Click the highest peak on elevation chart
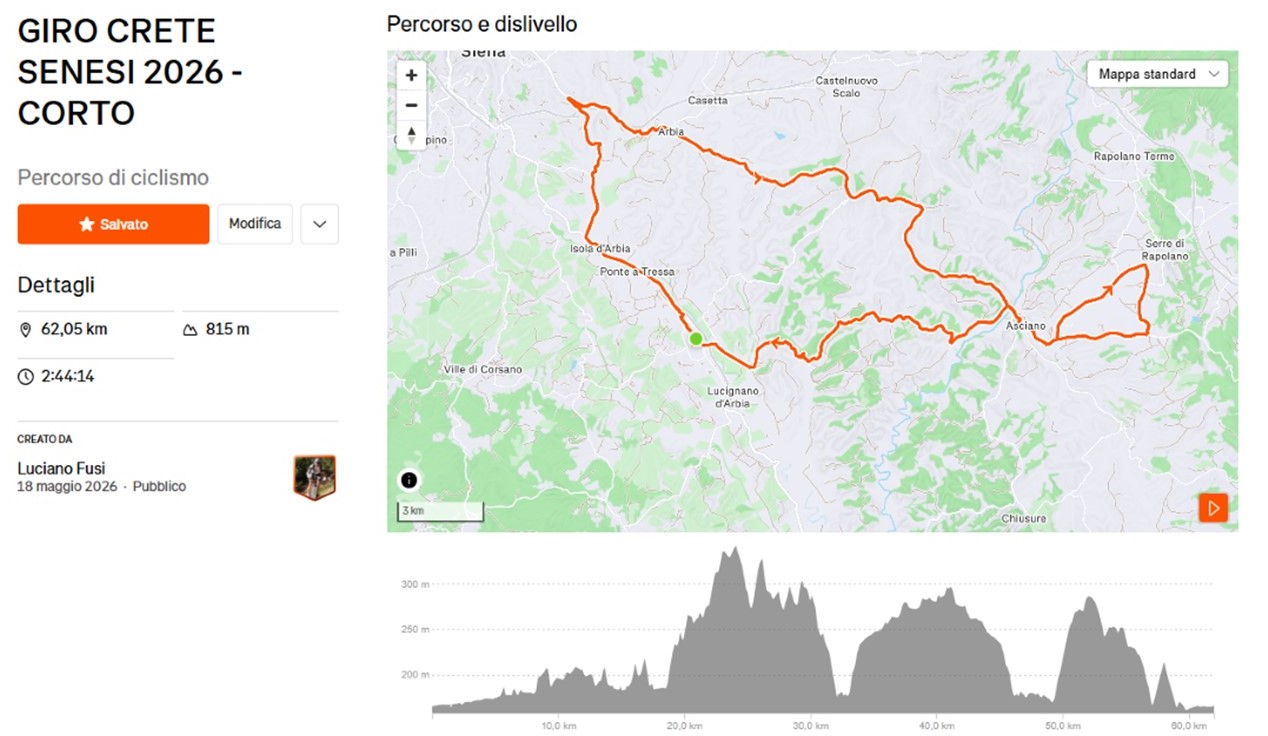The height and width of the screenshot is (736, 1268). coord(735,549)
